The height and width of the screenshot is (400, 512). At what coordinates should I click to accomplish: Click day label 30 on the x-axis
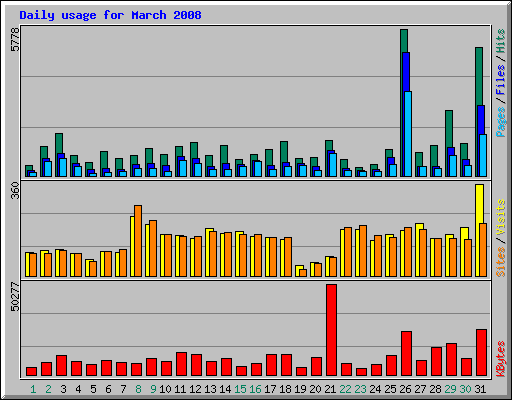point(465,389)
